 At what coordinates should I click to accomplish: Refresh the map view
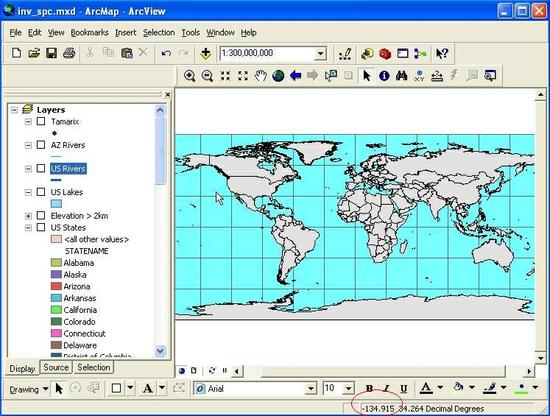tap(212, 370)
